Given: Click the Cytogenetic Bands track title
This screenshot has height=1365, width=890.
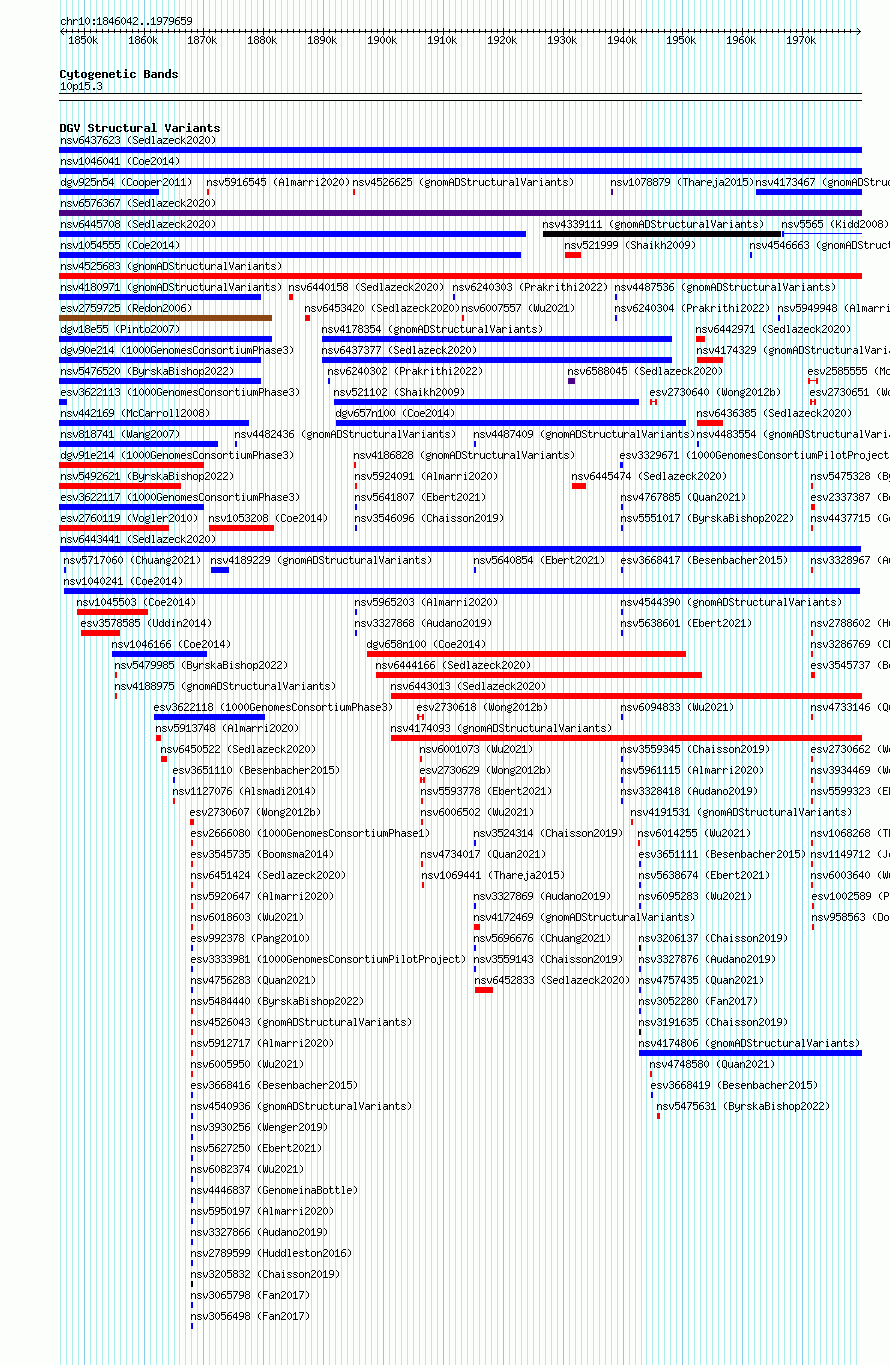Looking at the screenshot, I should (x=119, y=74).
